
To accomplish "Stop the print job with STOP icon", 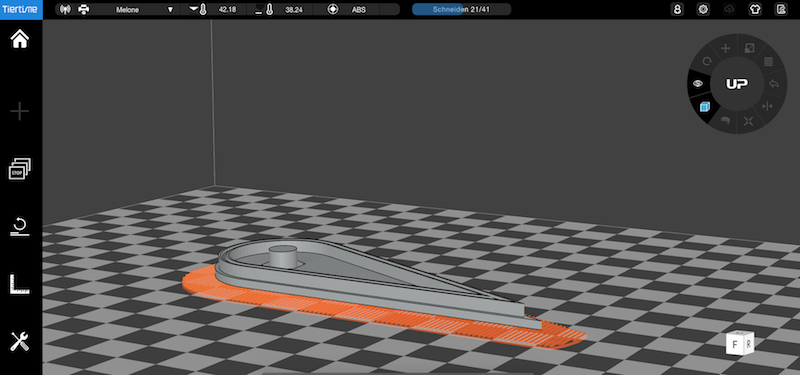I will [20, 169].
